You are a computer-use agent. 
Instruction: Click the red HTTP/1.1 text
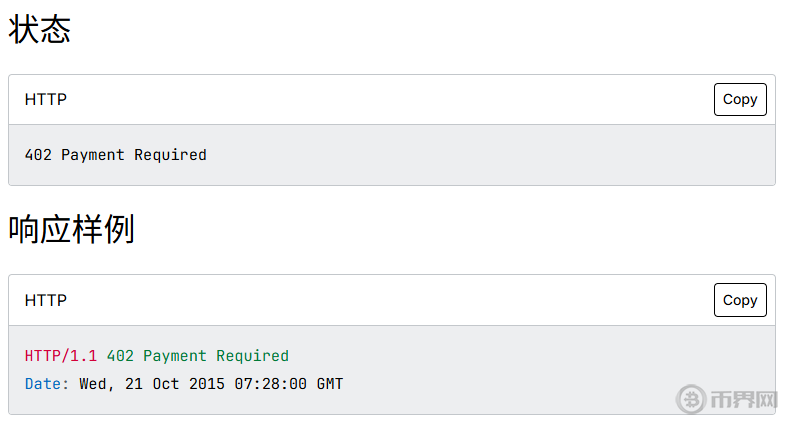point(61,356)
